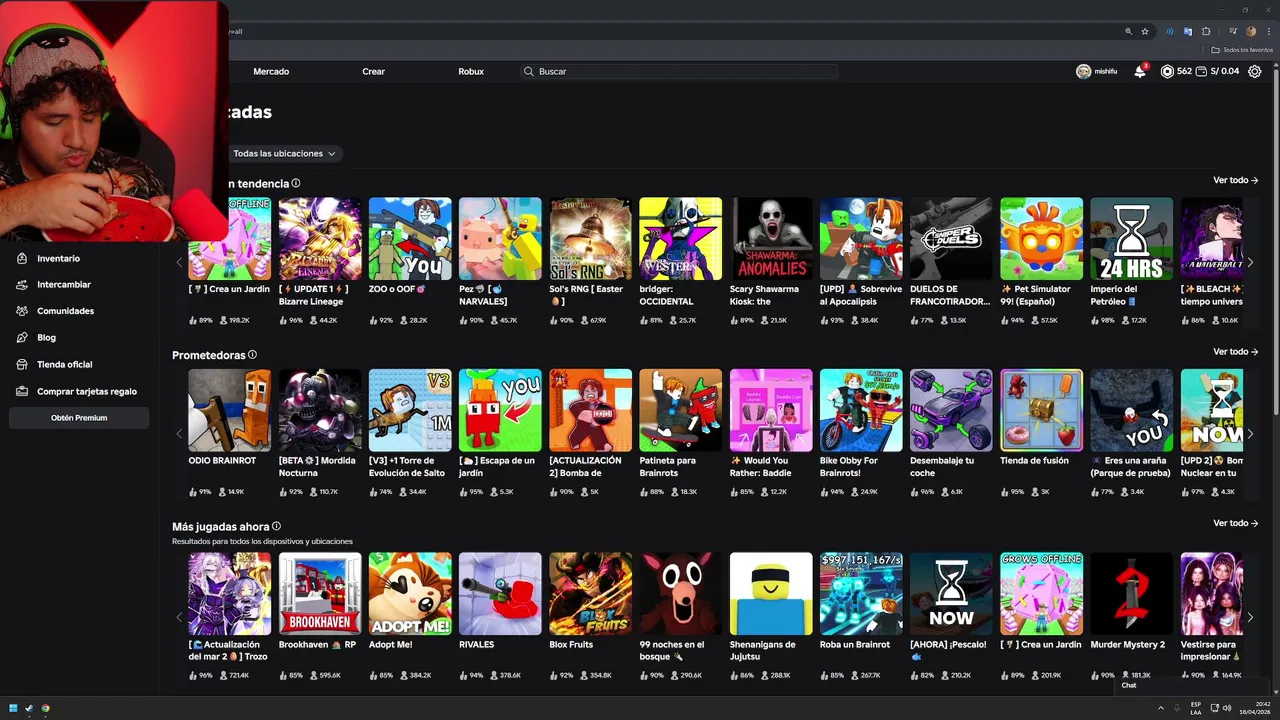Click the info icon next to Prometedoras
Screen dimensions: 1280x720
click(252, 354)
